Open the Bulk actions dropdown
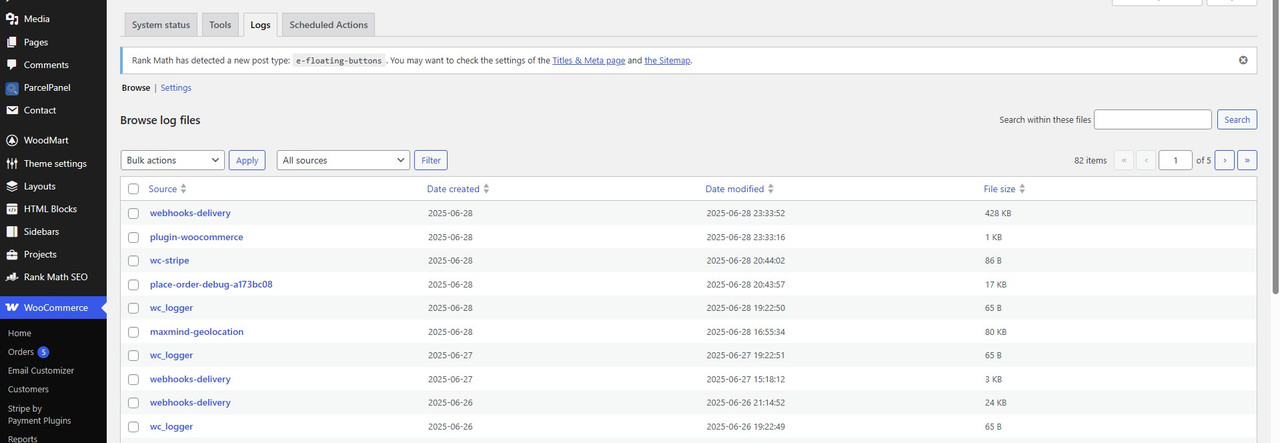The width and height of the screenshot is (1280, 443). click(172, 160)
